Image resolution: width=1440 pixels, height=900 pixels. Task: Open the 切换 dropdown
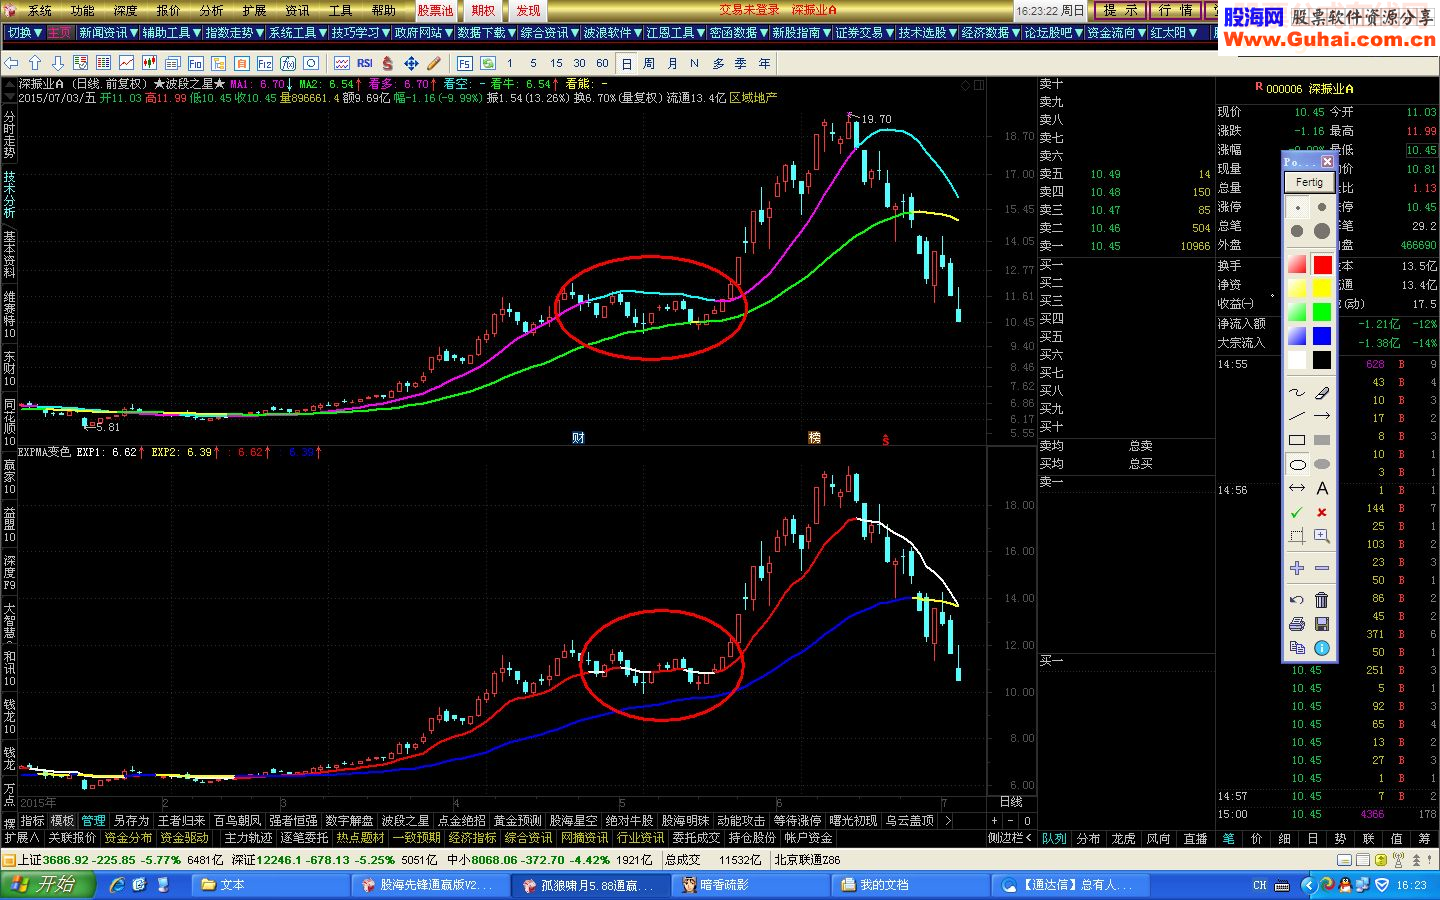coord(24,33)
